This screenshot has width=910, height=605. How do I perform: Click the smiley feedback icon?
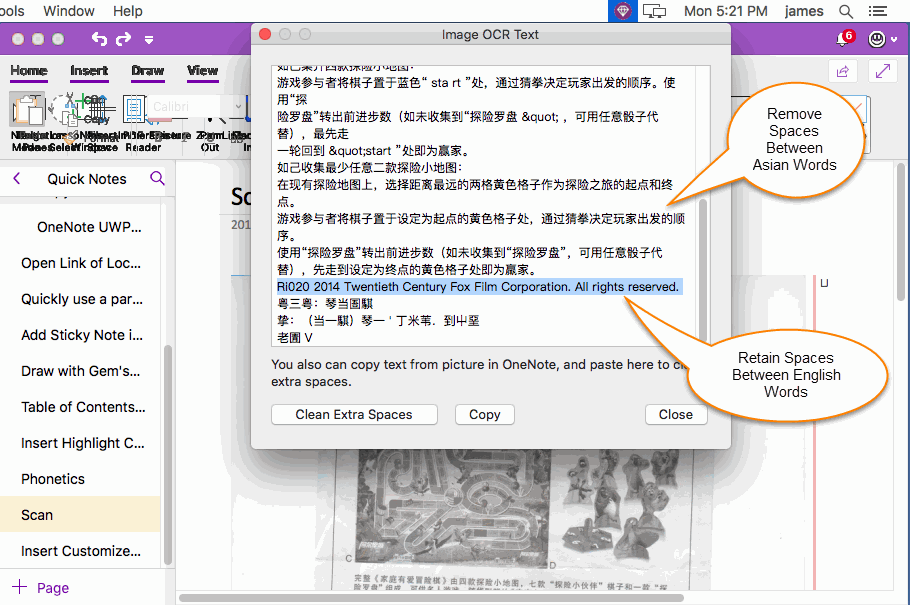click(x=876, y=39)
